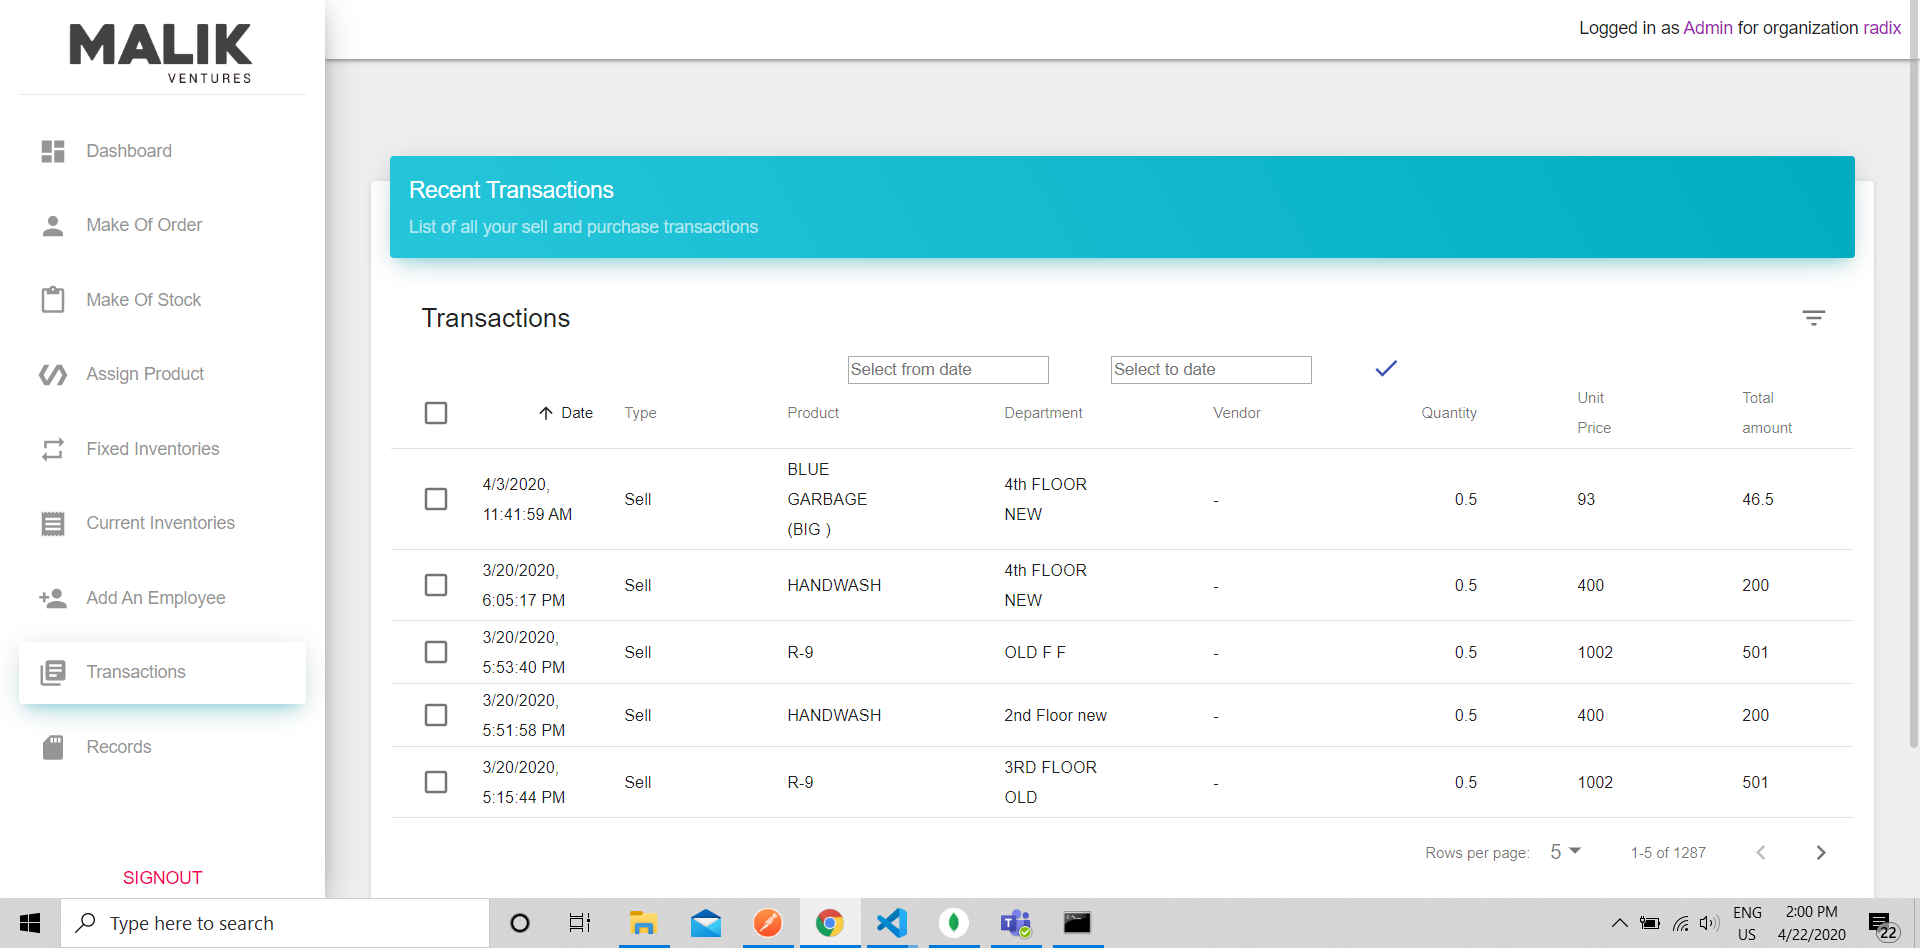Select the BLUE GARBAGE (BIG) transaction checkbox

[436, 499]
